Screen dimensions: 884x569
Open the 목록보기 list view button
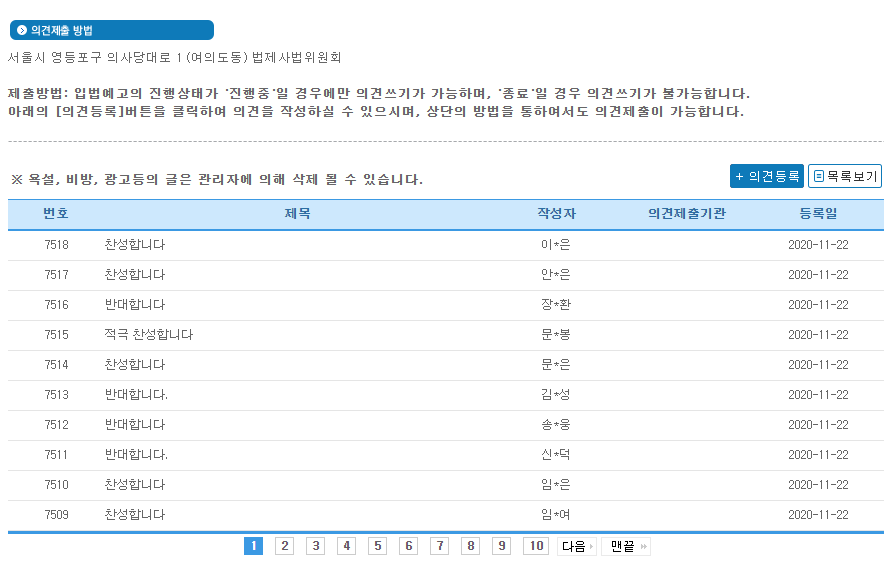click(x=845, y=177)
